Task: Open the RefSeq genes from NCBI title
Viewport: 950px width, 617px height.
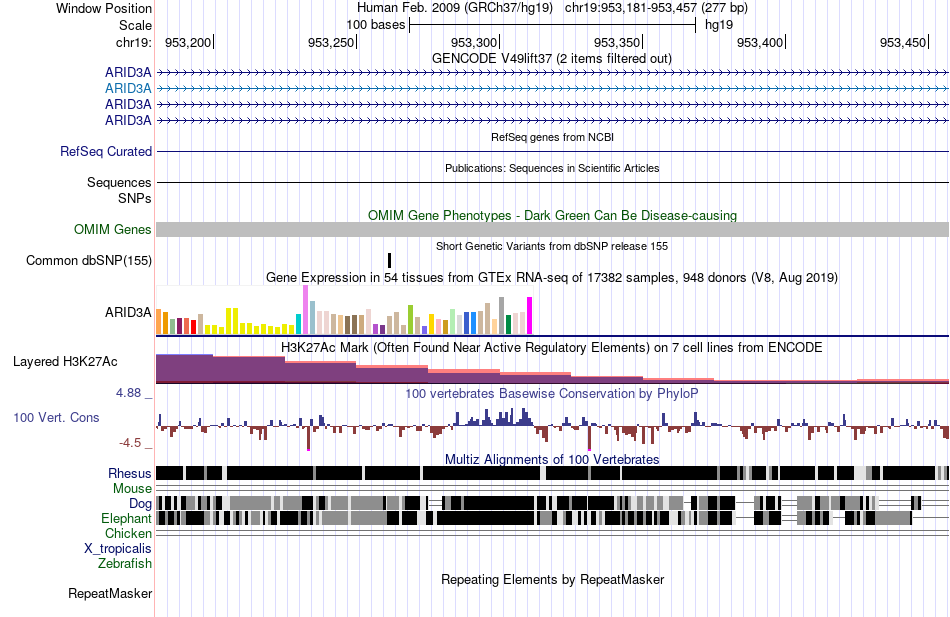Action: 552,138
